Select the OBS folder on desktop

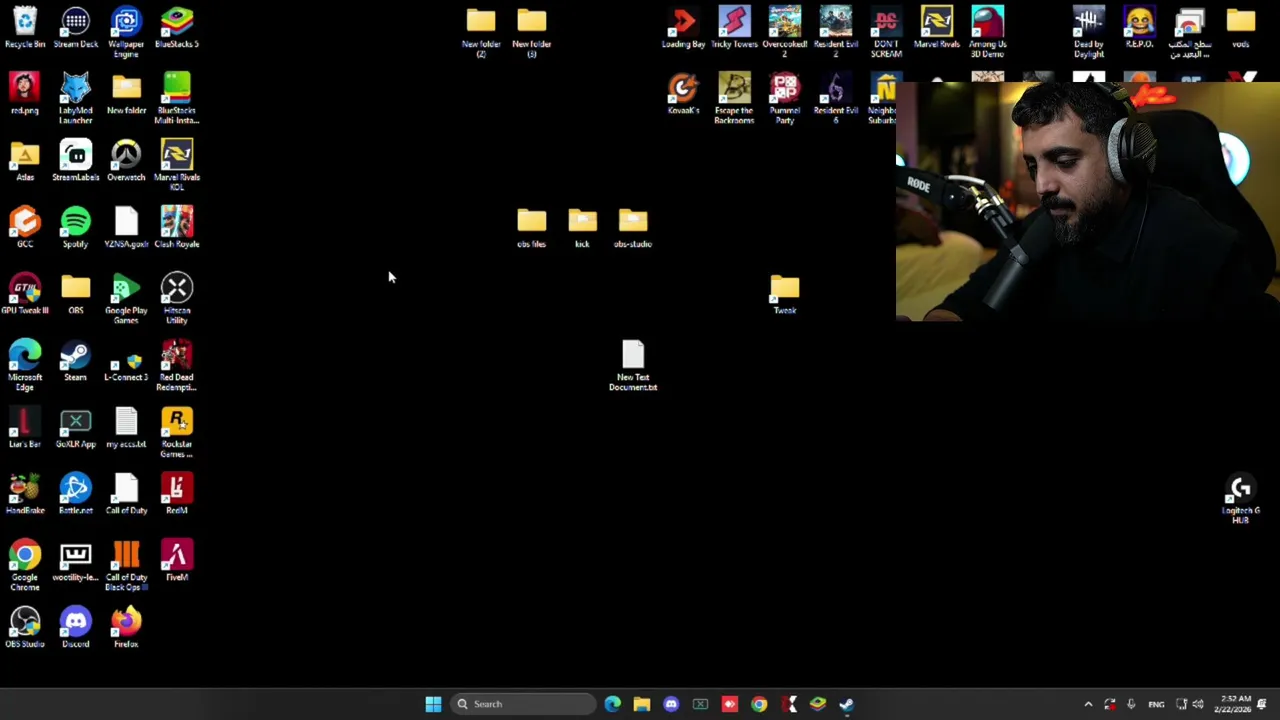click(x=76, y=294)
